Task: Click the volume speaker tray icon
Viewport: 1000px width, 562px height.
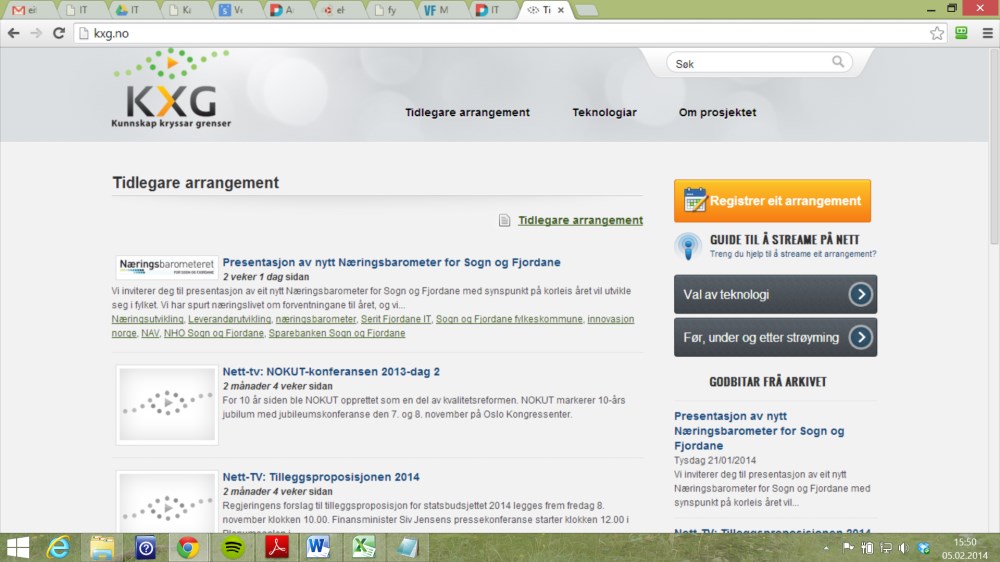Action: click(x=904, y=548)
